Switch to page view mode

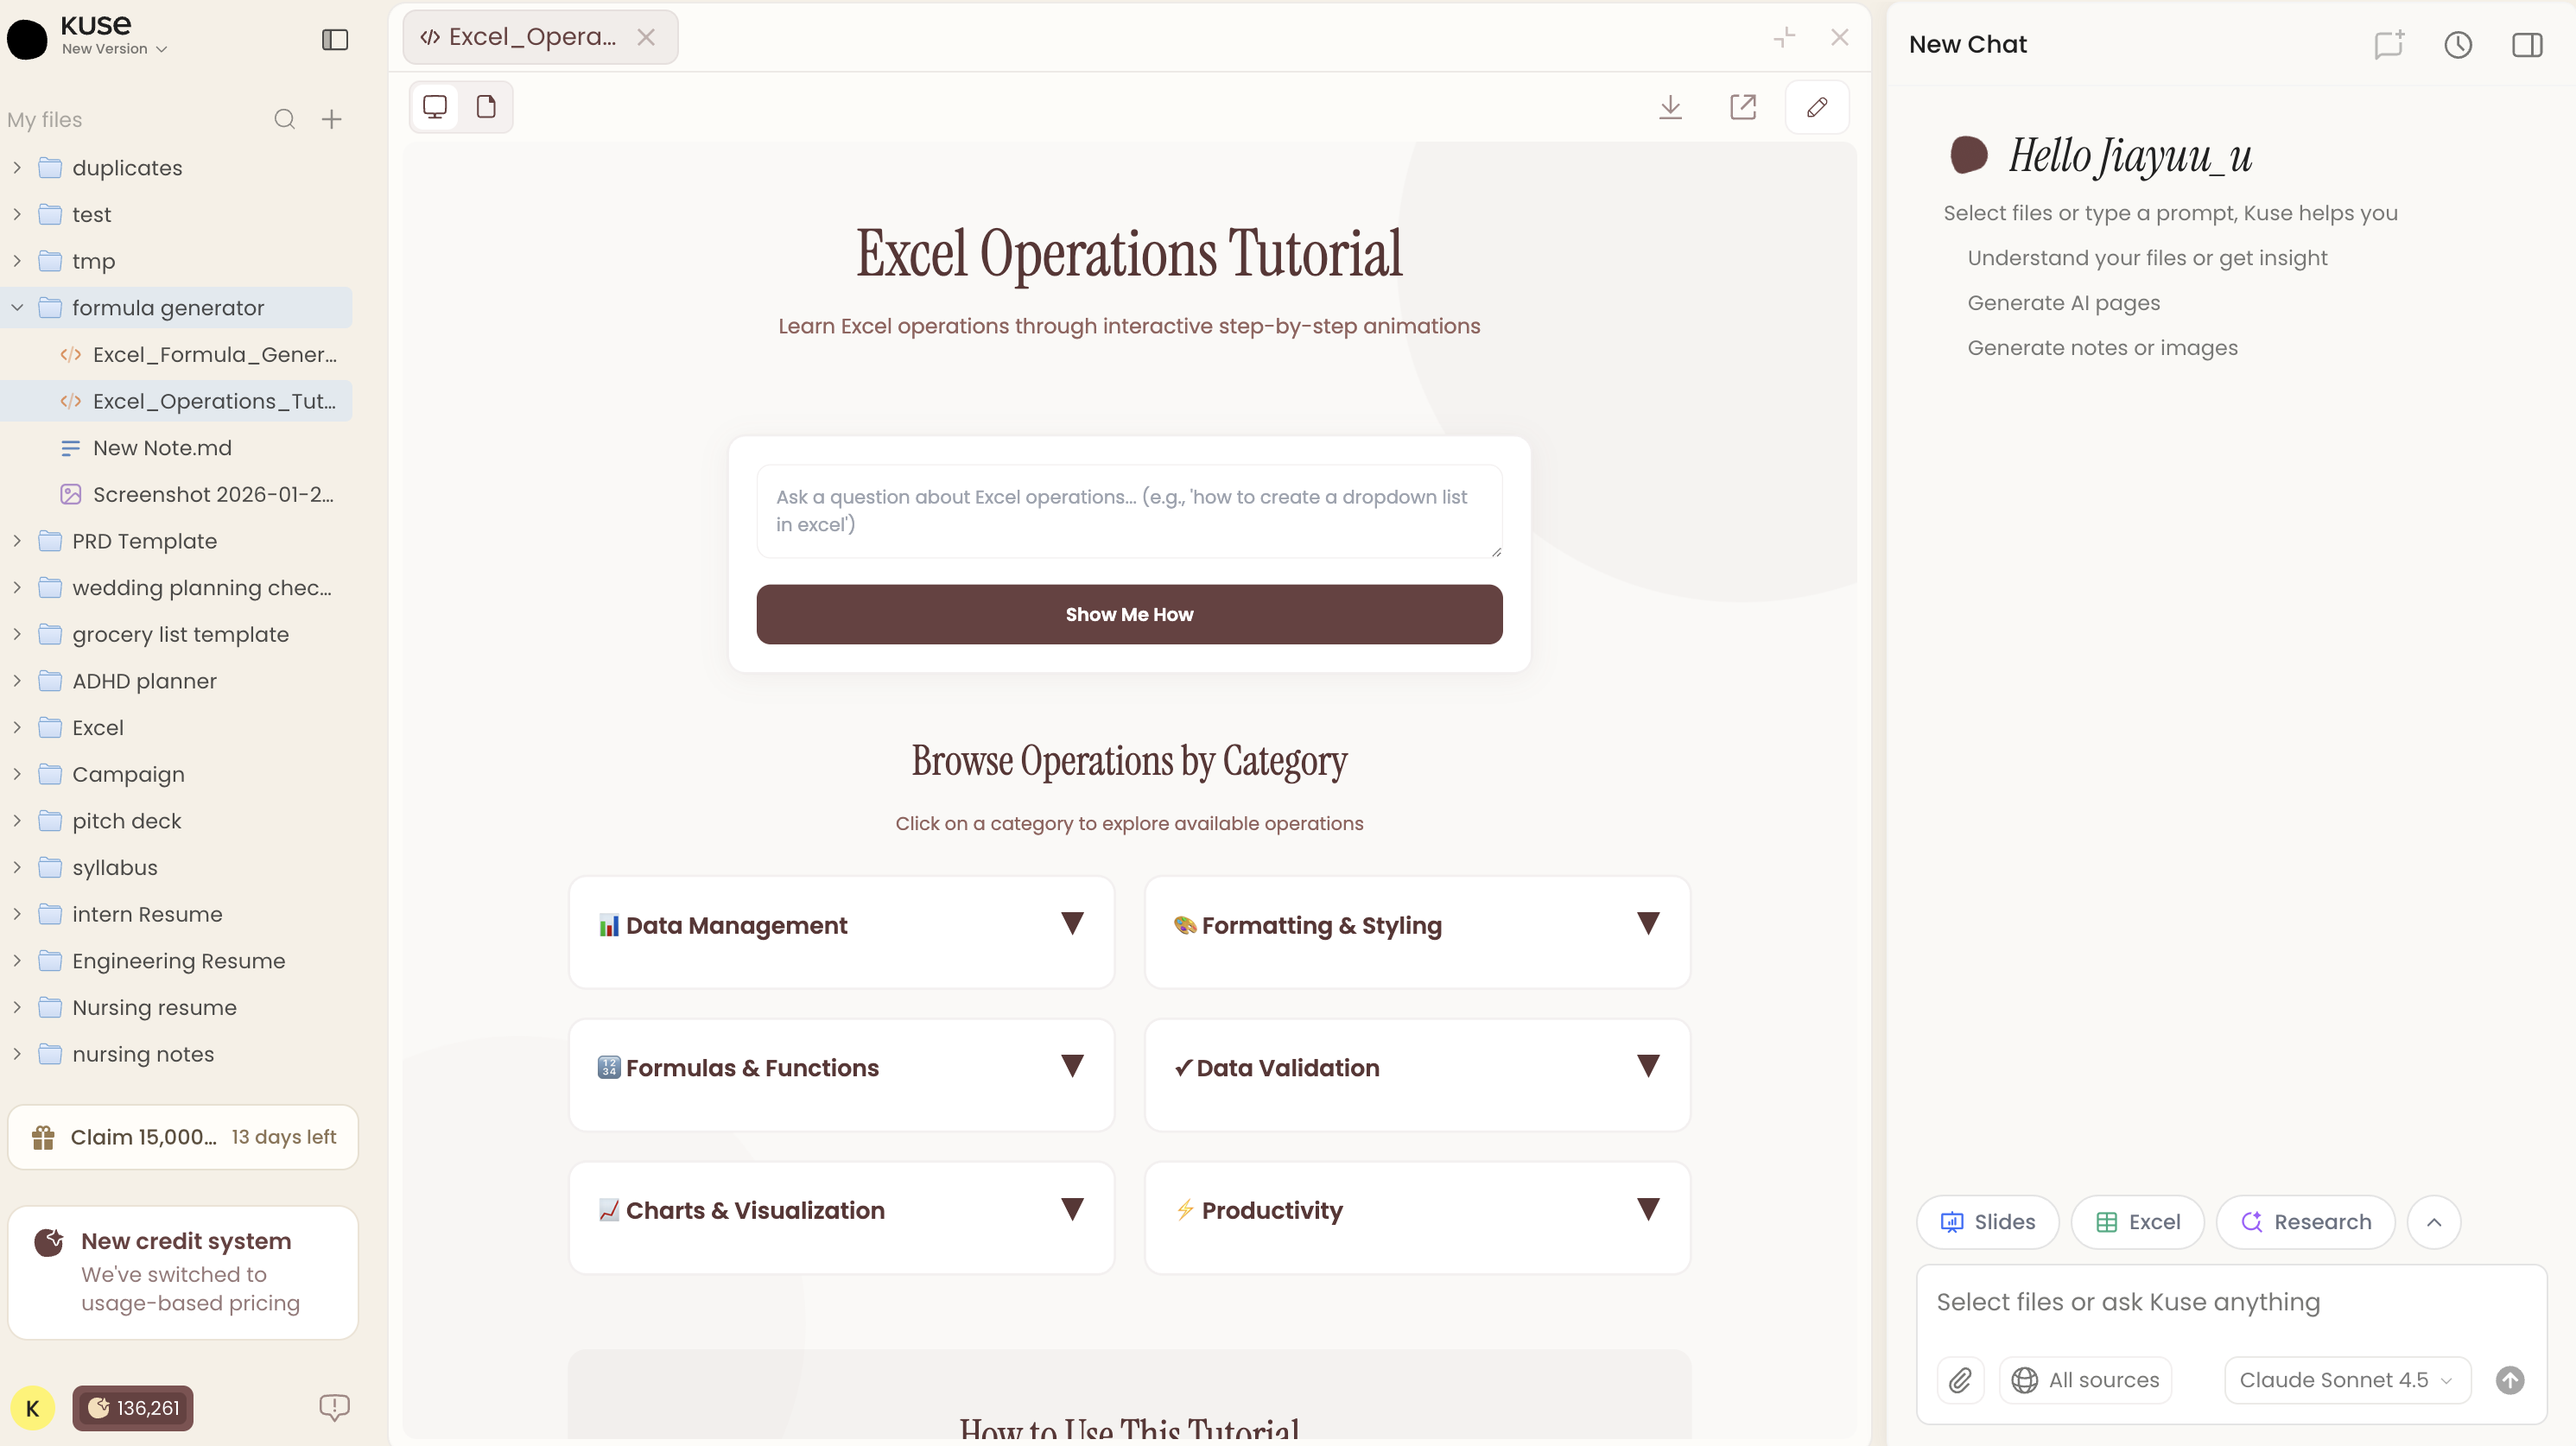(486, 107)
